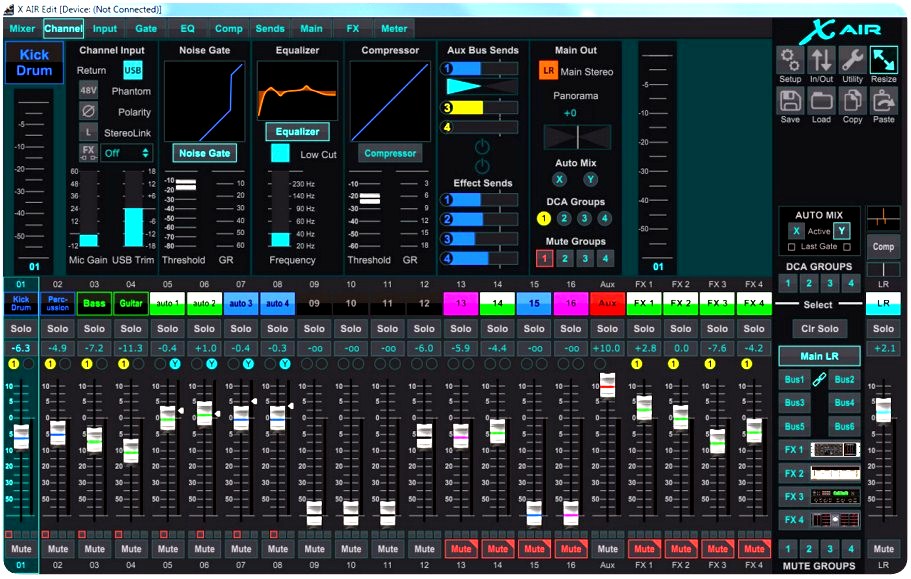Open the FX insert dropdown set to Off
The height and width of the screenshot is (579, 911).
tap(126, 153)
